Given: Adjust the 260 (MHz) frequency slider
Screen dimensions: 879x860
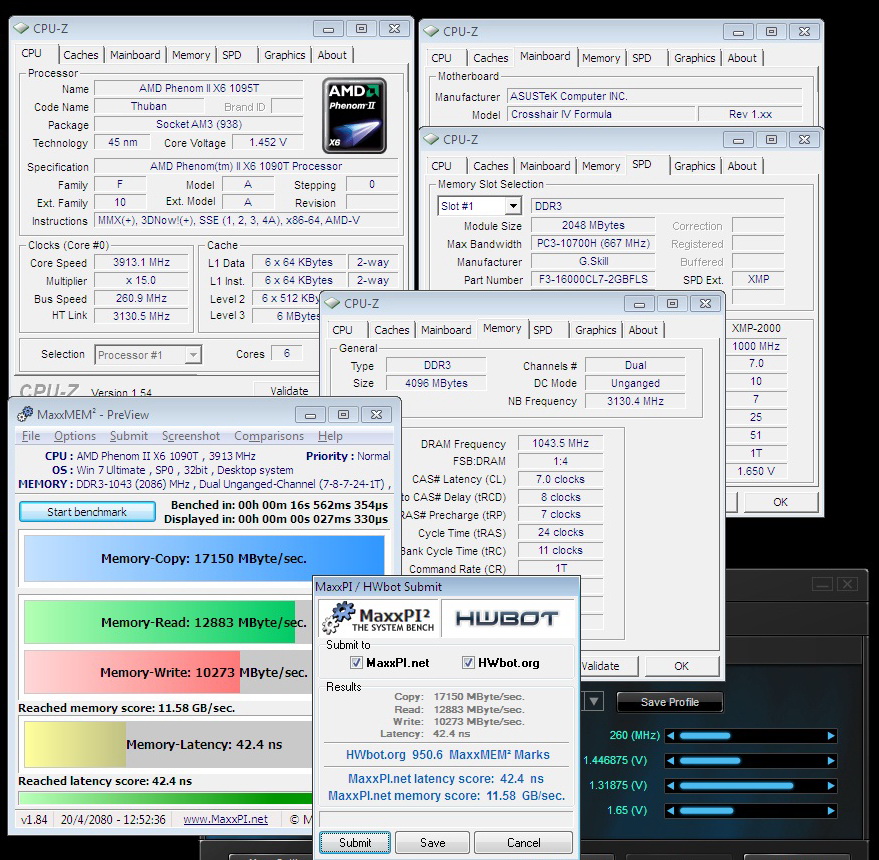Looking at the screenshot, I should 751,736.
